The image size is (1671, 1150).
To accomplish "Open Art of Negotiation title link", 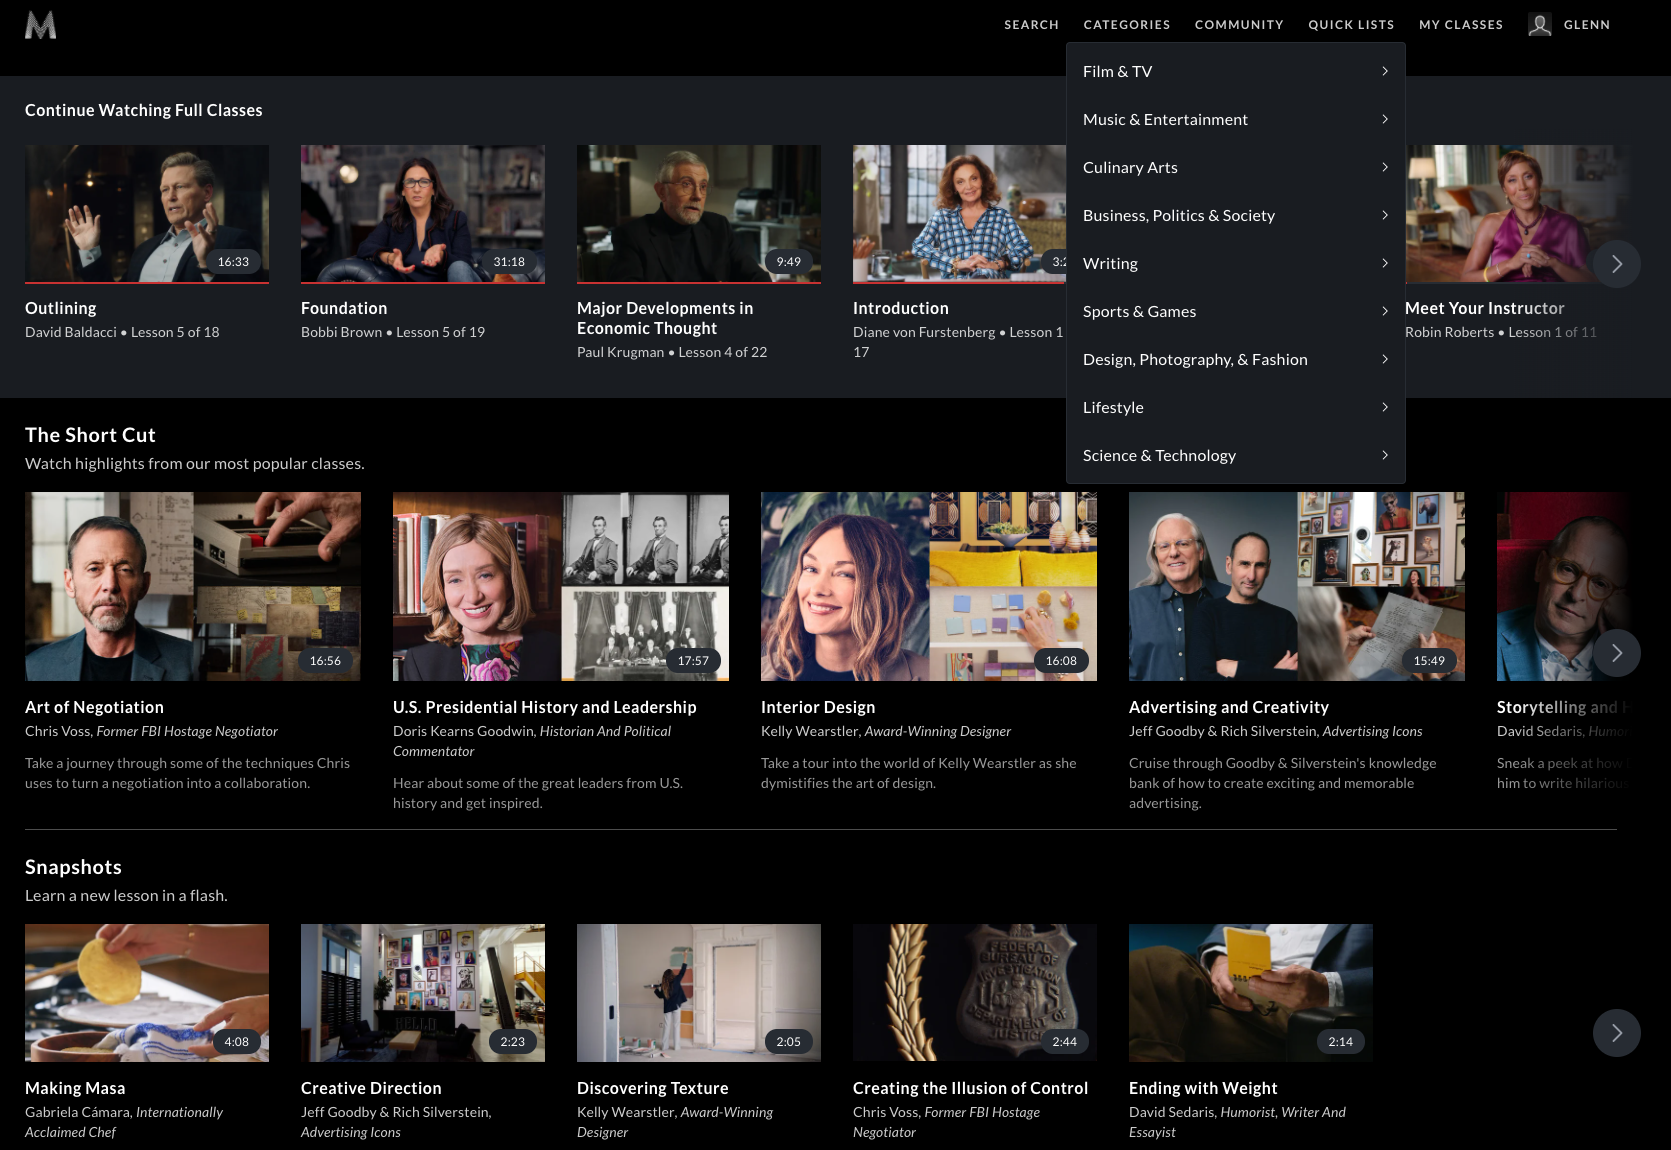I will (x=94, y=707).
